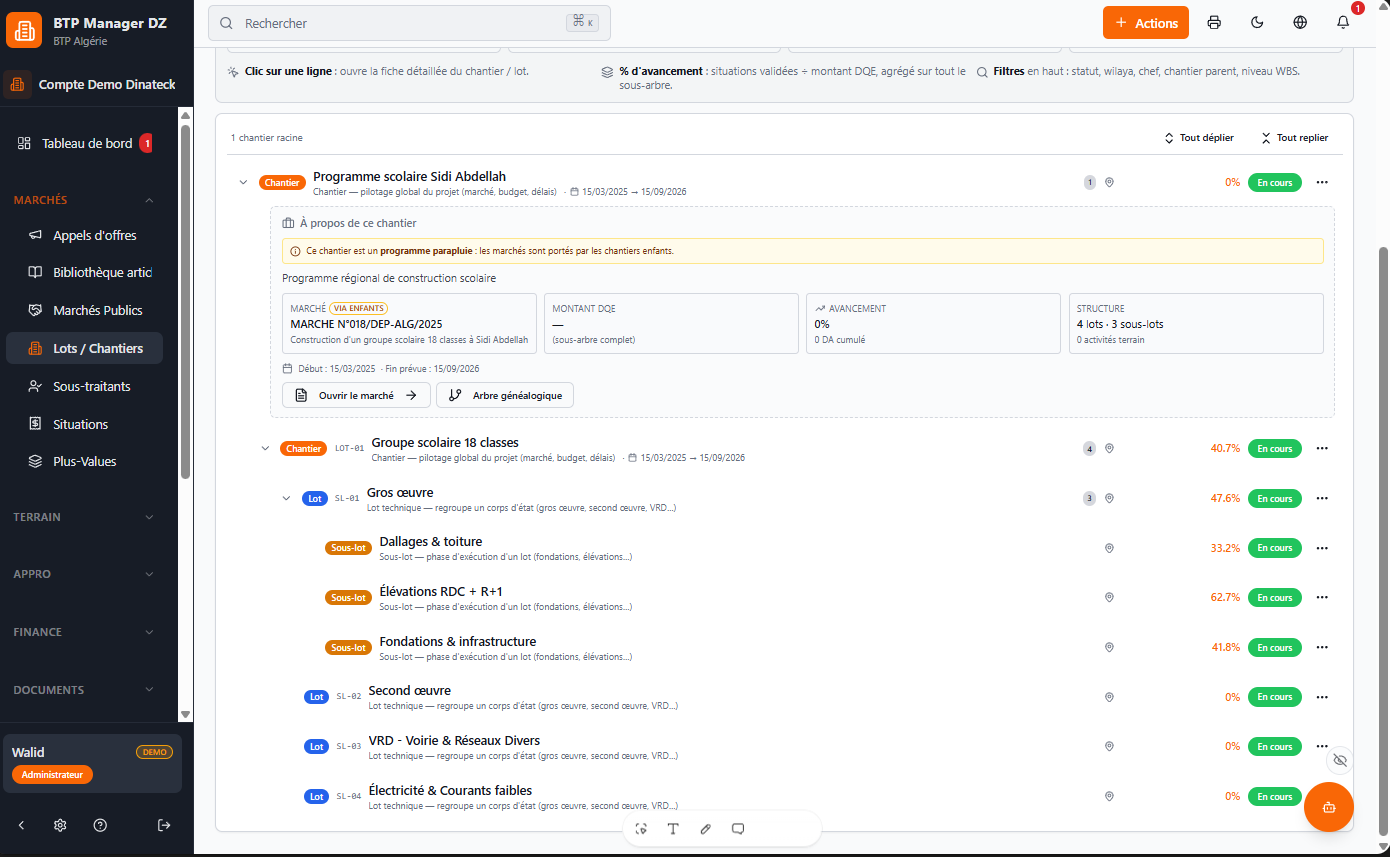Open three-dot menu for Élévations RDC + R+1

[x=1322, y=597]
